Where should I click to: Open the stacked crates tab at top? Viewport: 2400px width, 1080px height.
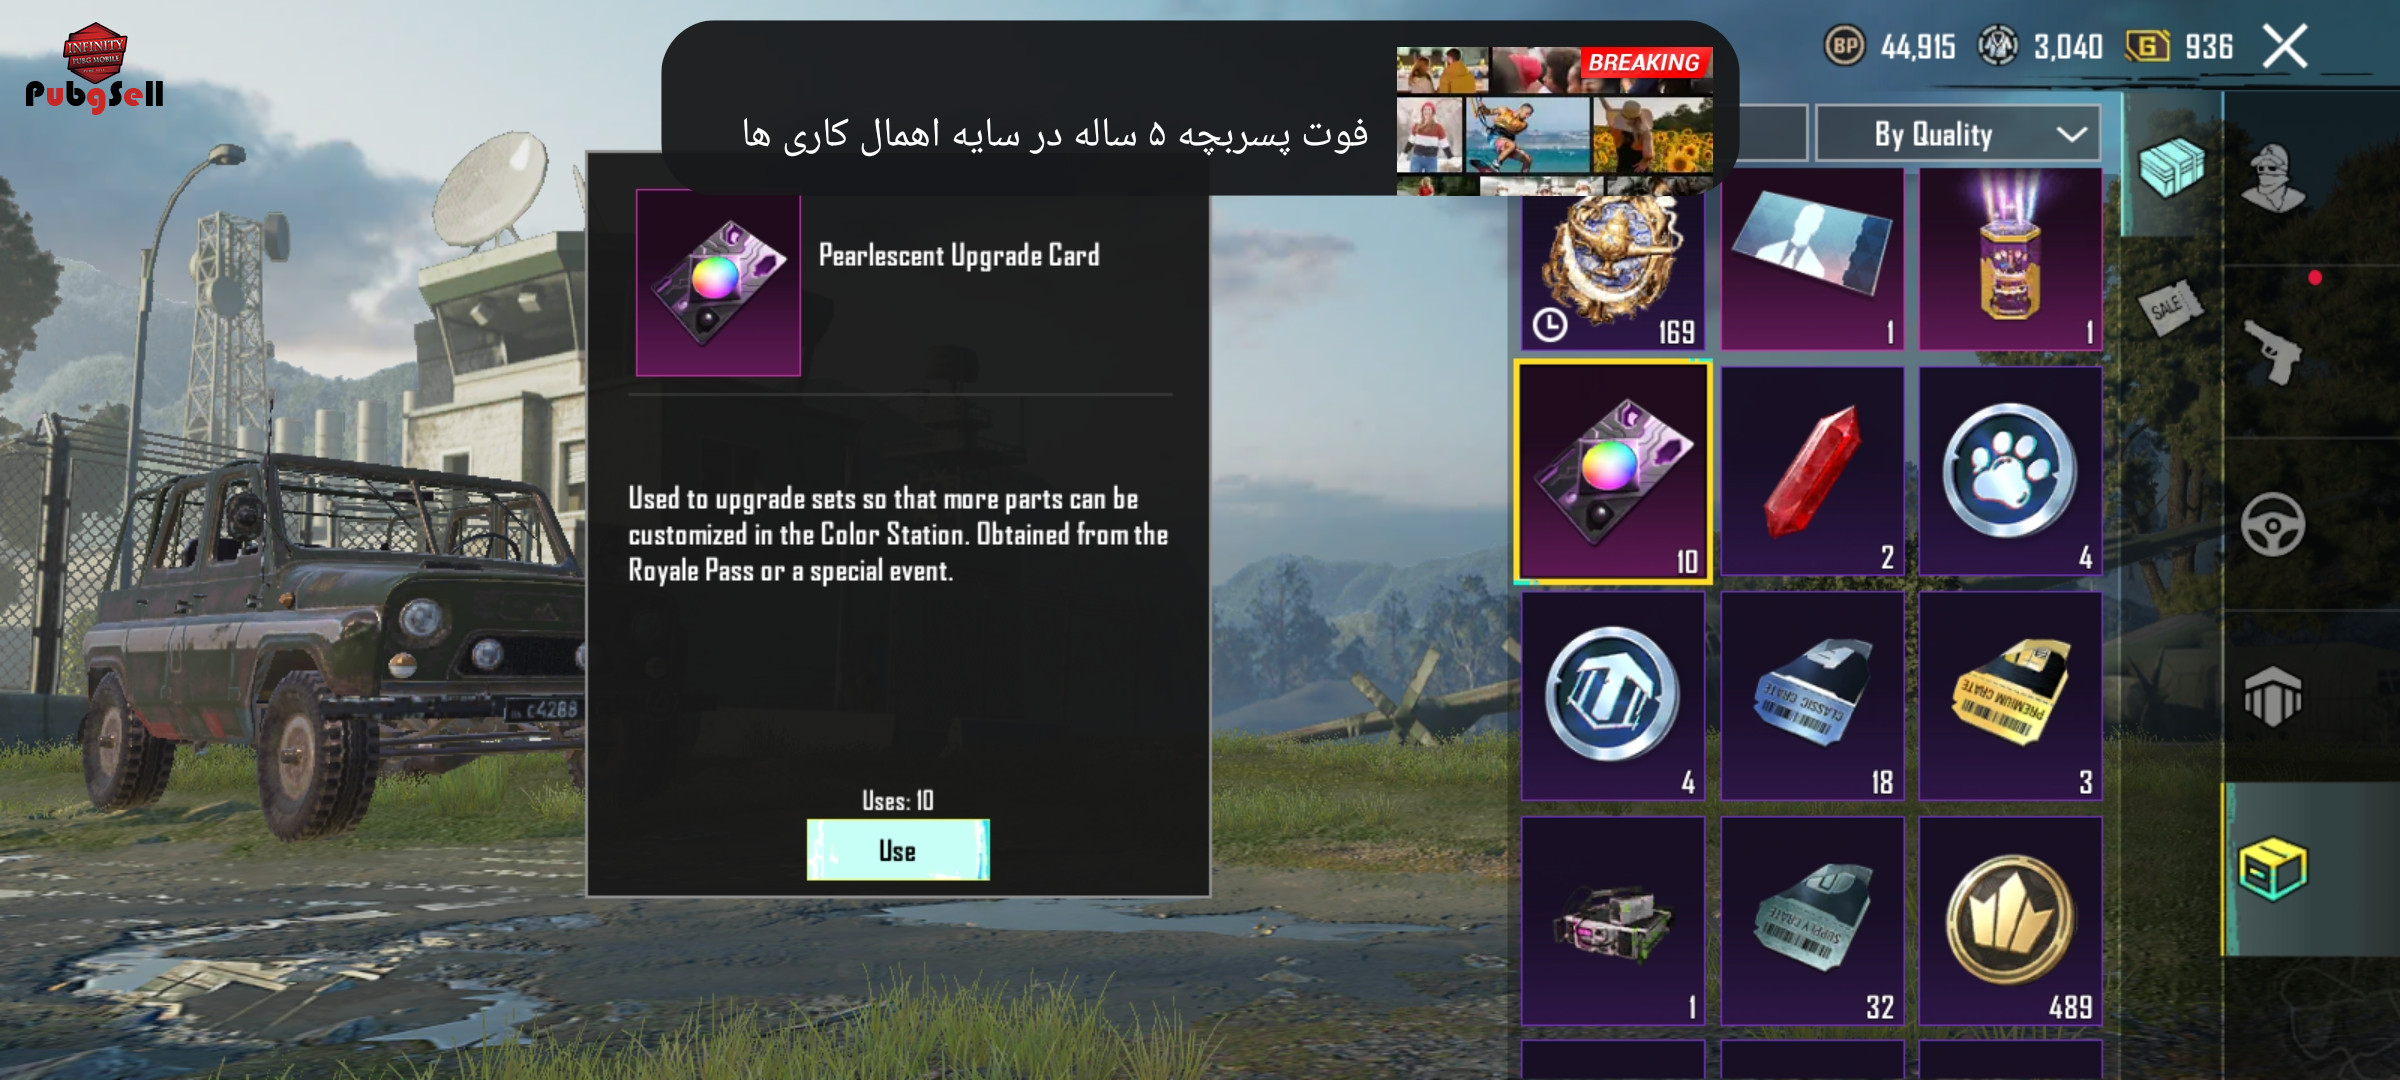tap(2171, 166)
